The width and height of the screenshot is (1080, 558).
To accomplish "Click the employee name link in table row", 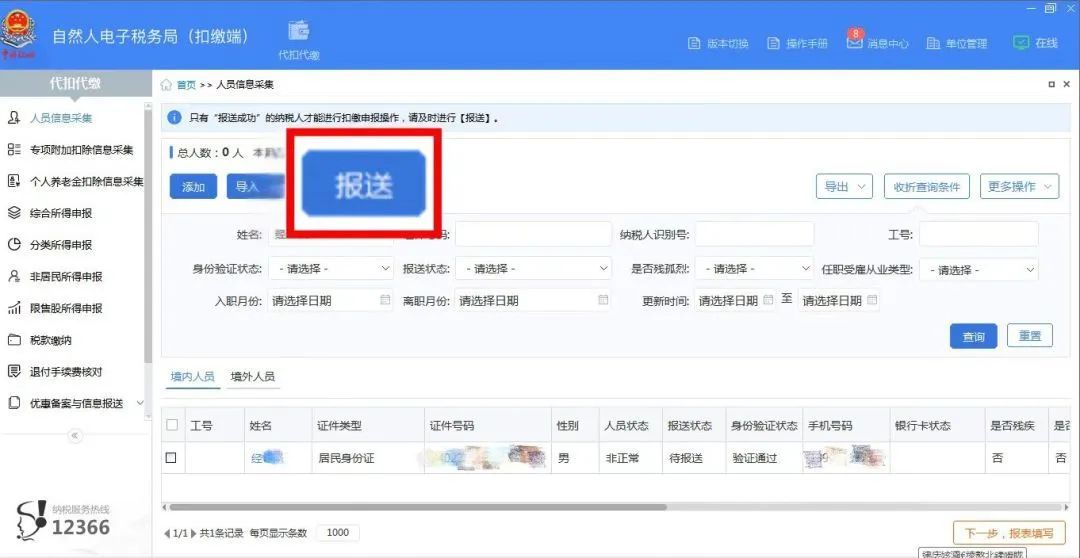I will (267, 457).
